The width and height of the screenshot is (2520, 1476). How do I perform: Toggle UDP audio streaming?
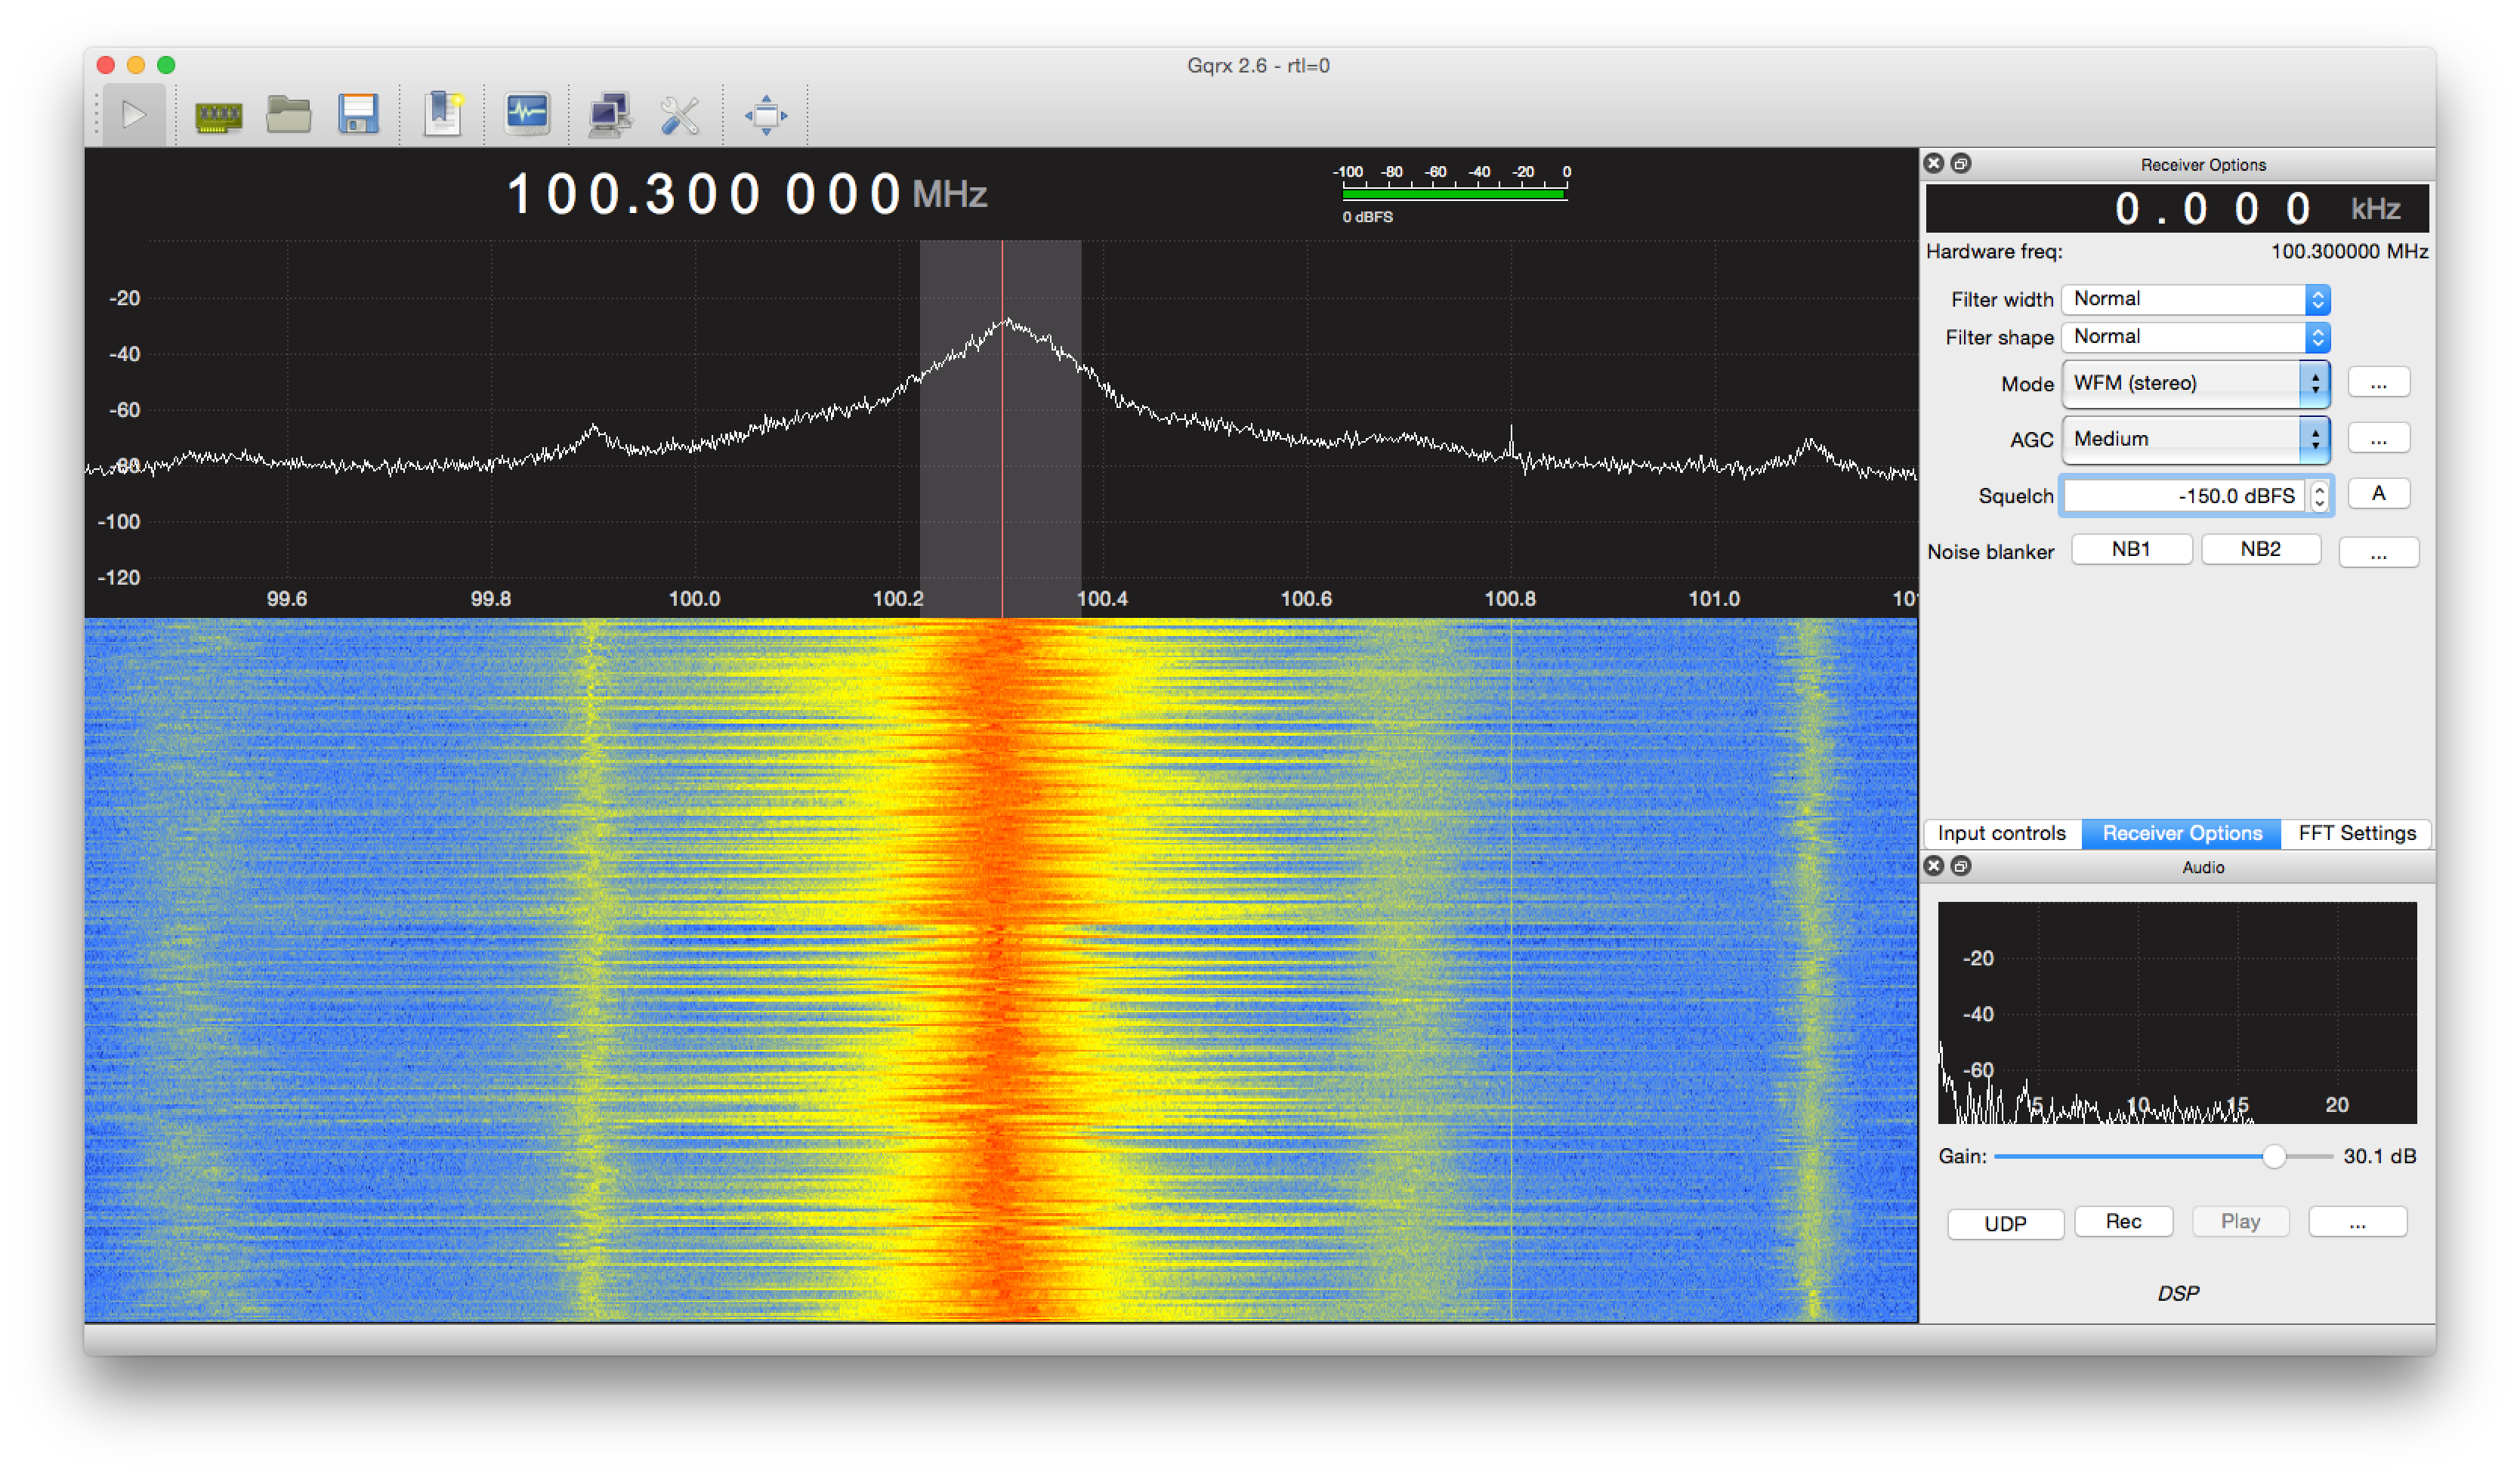2006,1224
